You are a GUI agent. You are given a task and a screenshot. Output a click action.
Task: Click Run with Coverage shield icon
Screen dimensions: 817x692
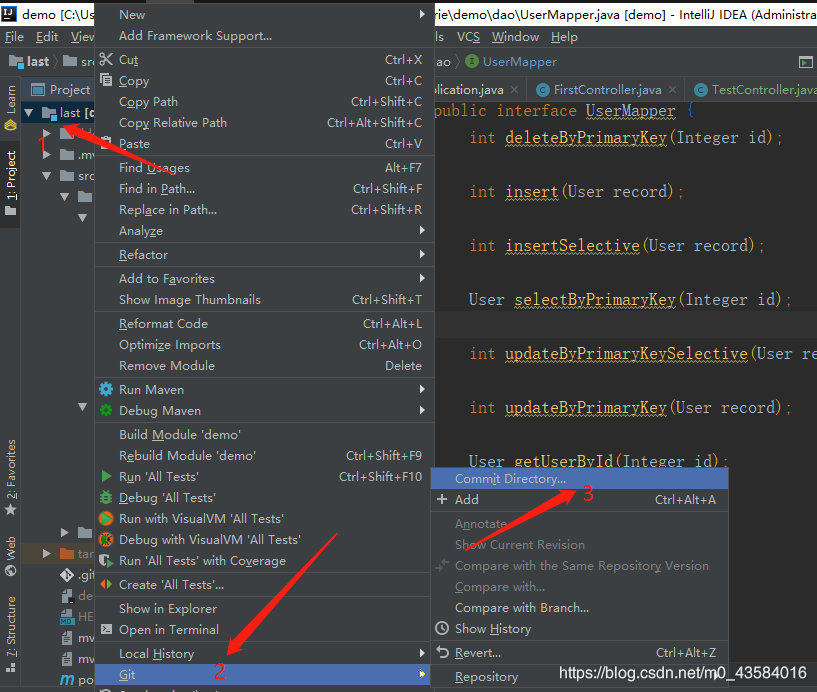[106, 561]
